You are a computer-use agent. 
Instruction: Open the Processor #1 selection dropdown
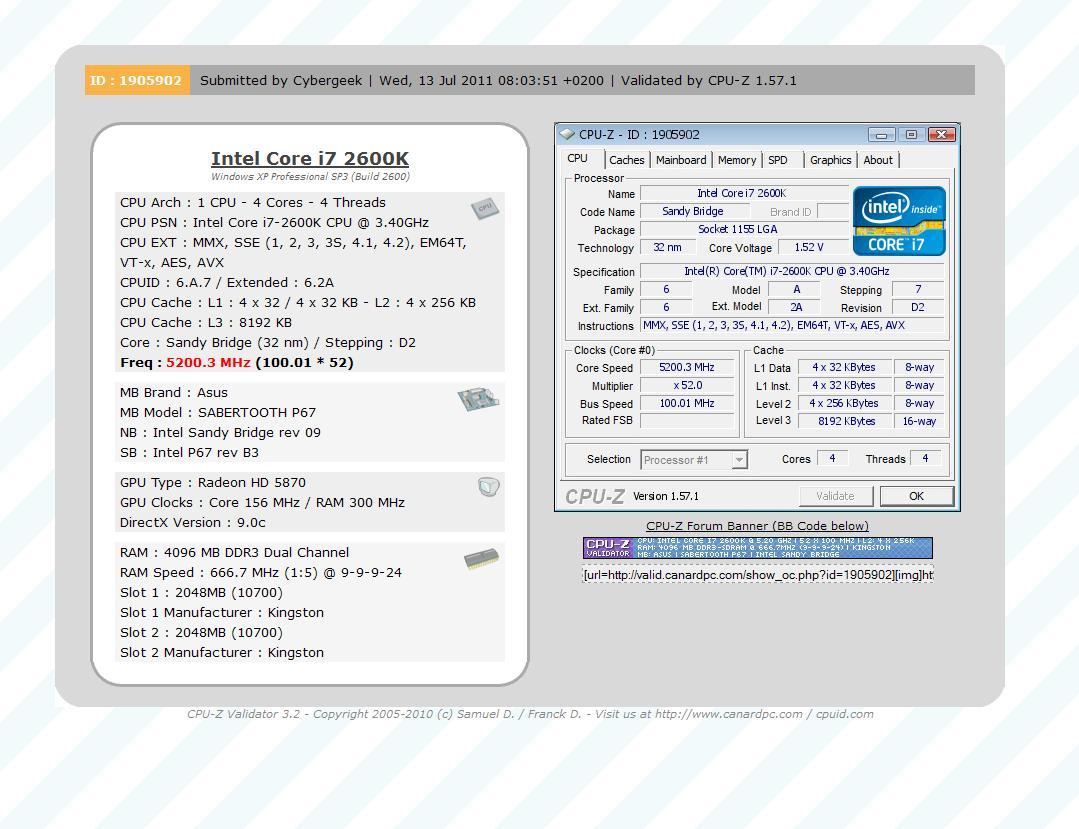point(739,460)
